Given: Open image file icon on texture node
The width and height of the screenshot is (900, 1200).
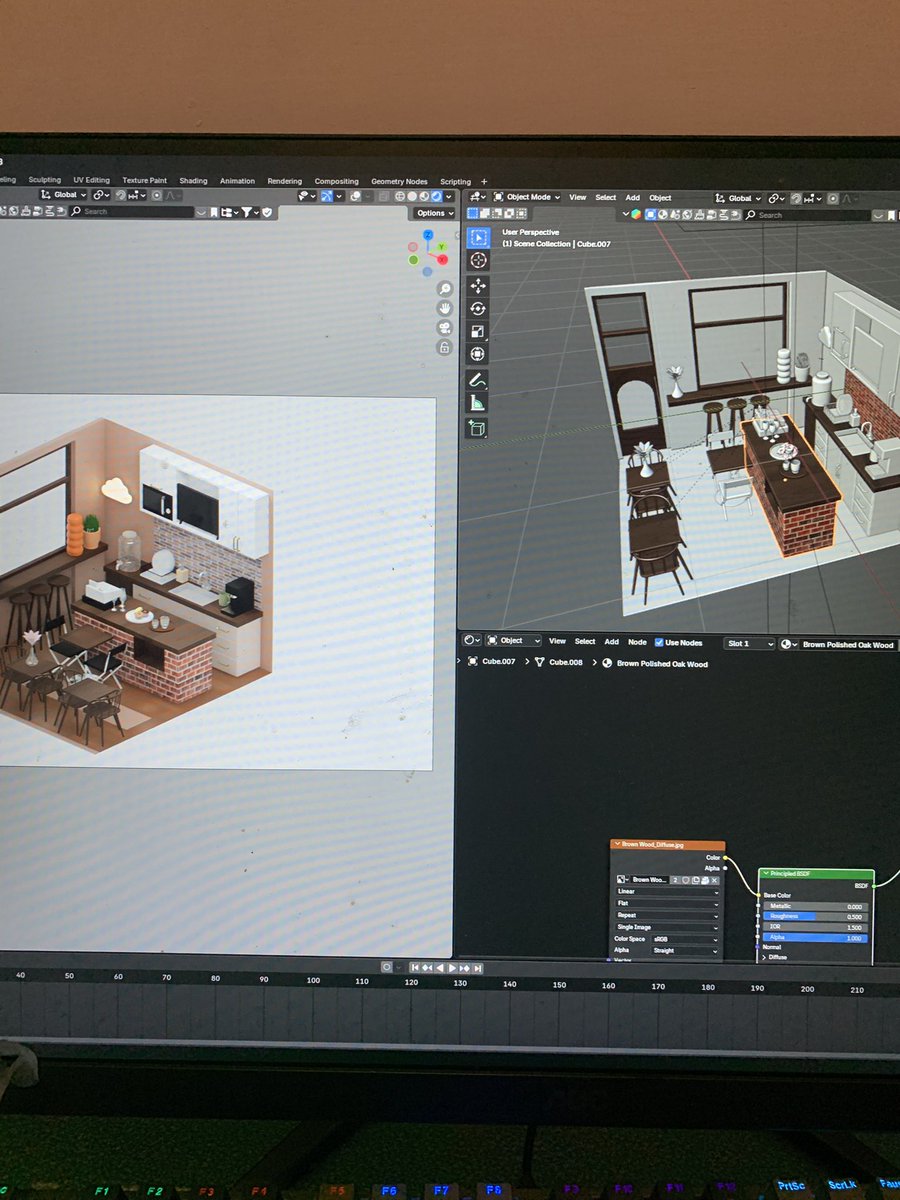Looking at the screenshot, I should (x=704, y=880).
